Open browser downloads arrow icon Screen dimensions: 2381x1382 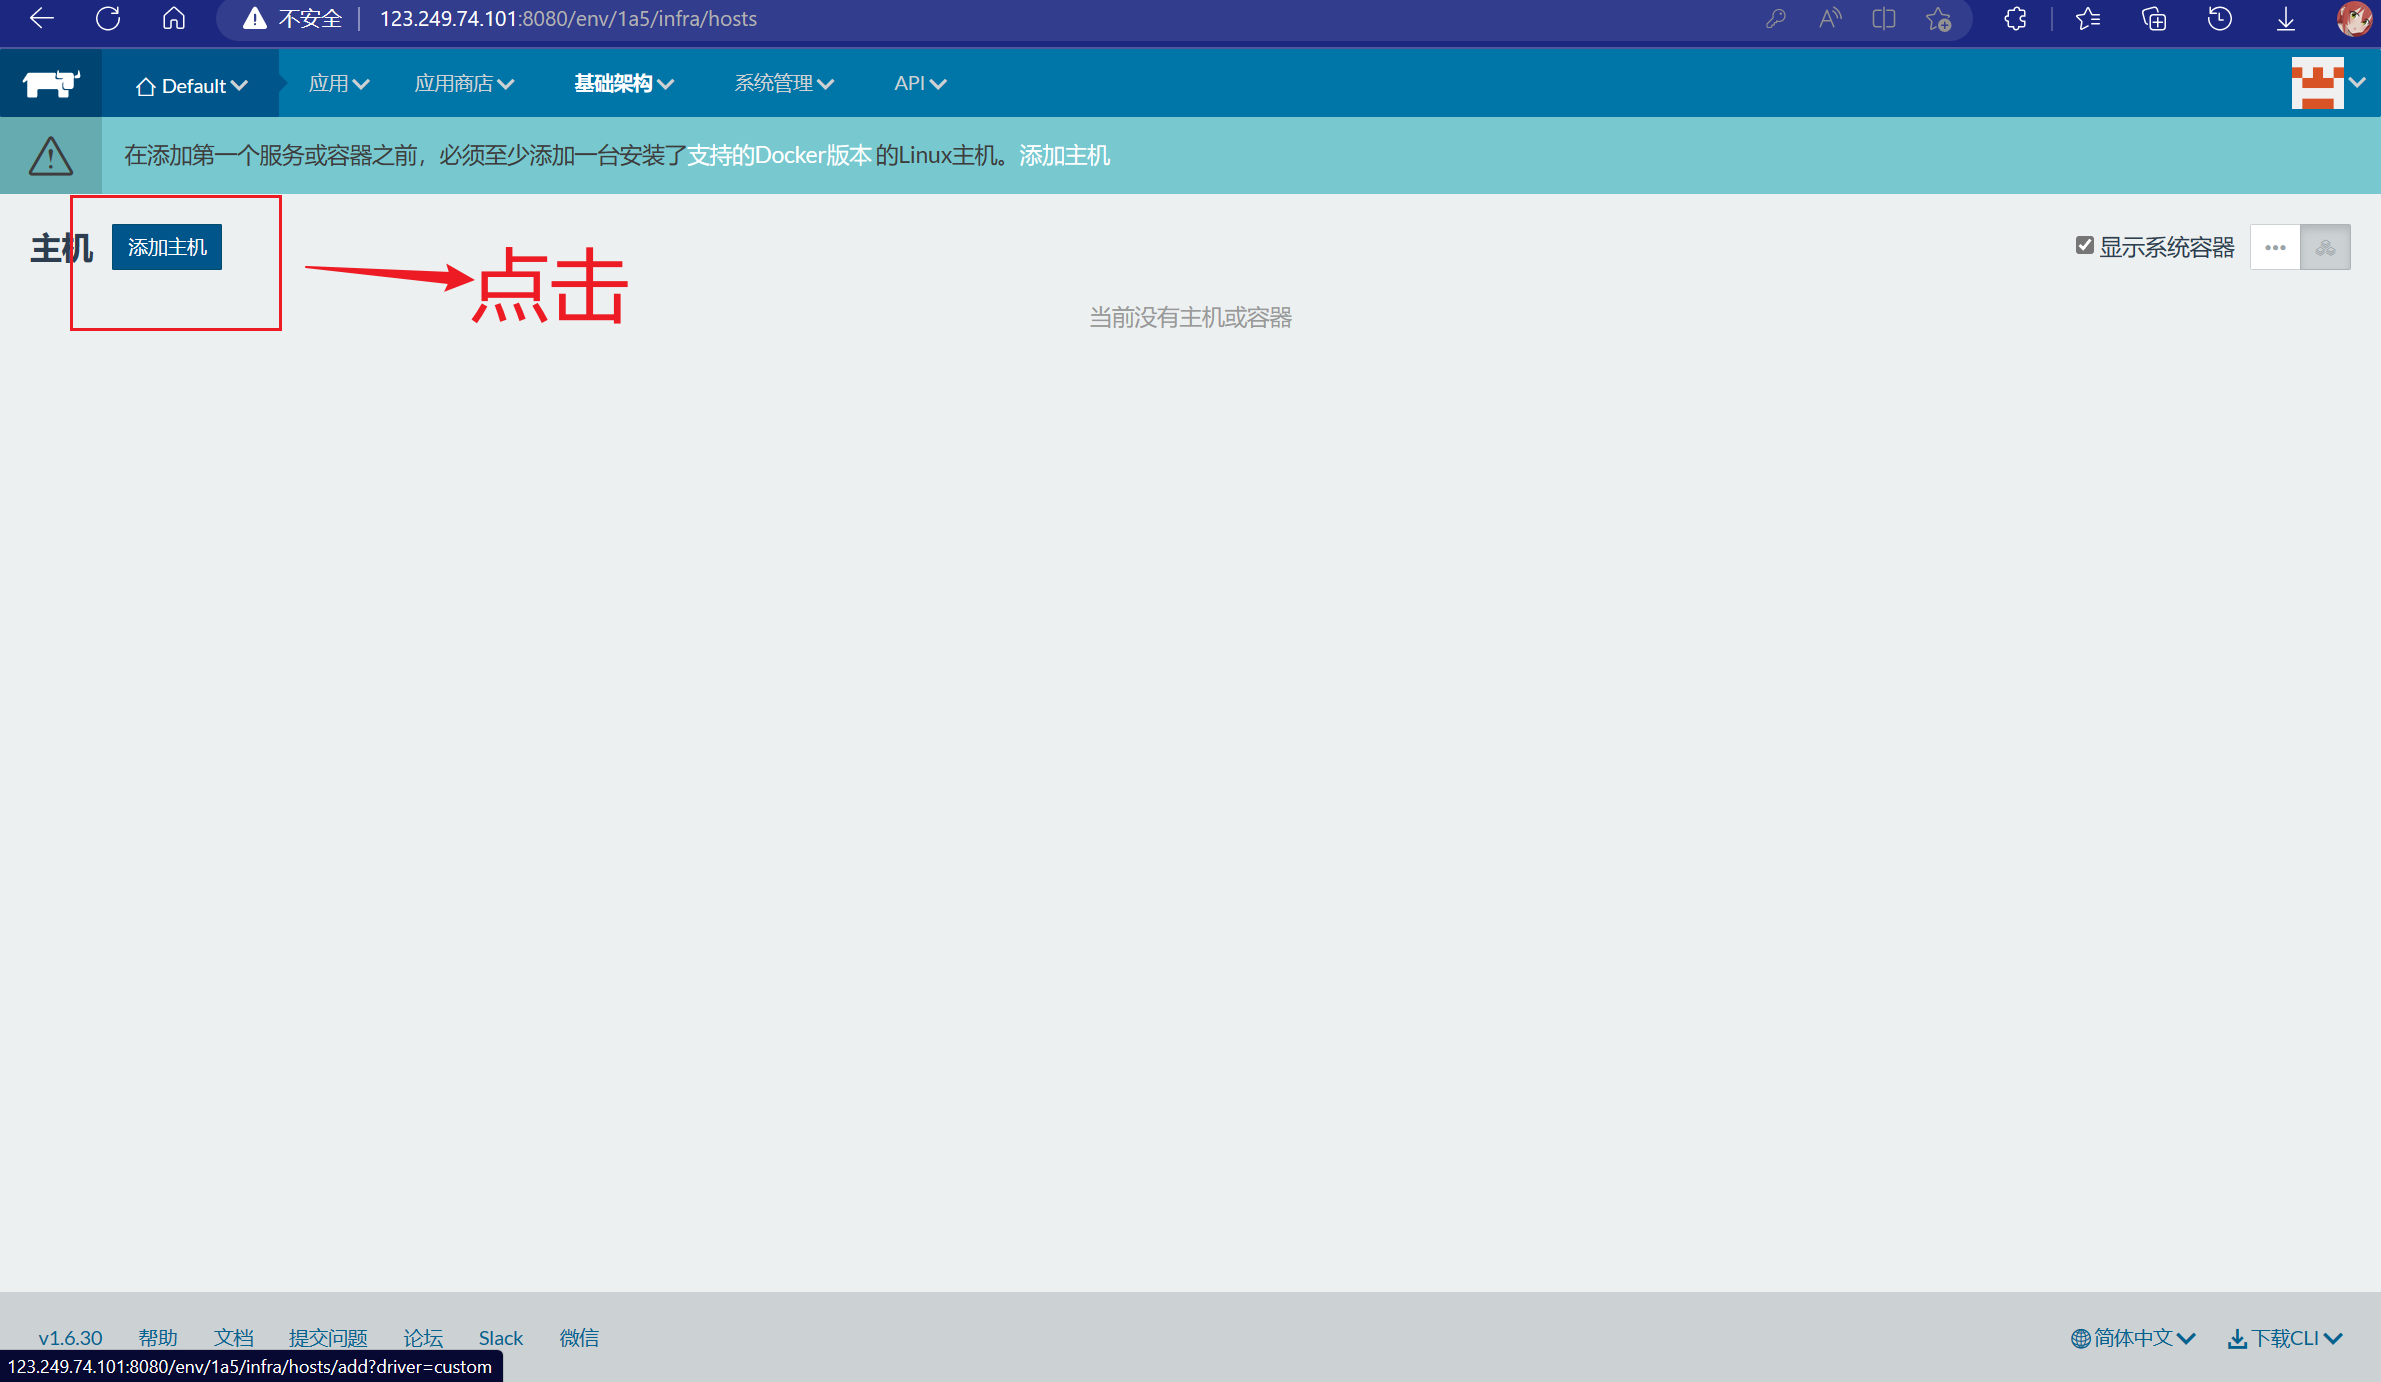pyautogui.click(x=2286, y=19)
